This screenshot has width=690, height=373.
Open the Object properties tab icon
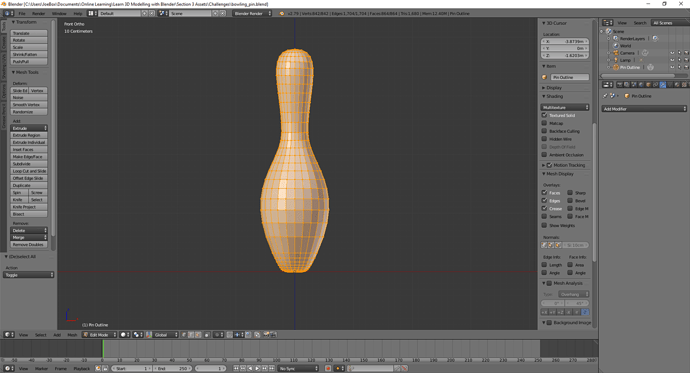(648, 84)
